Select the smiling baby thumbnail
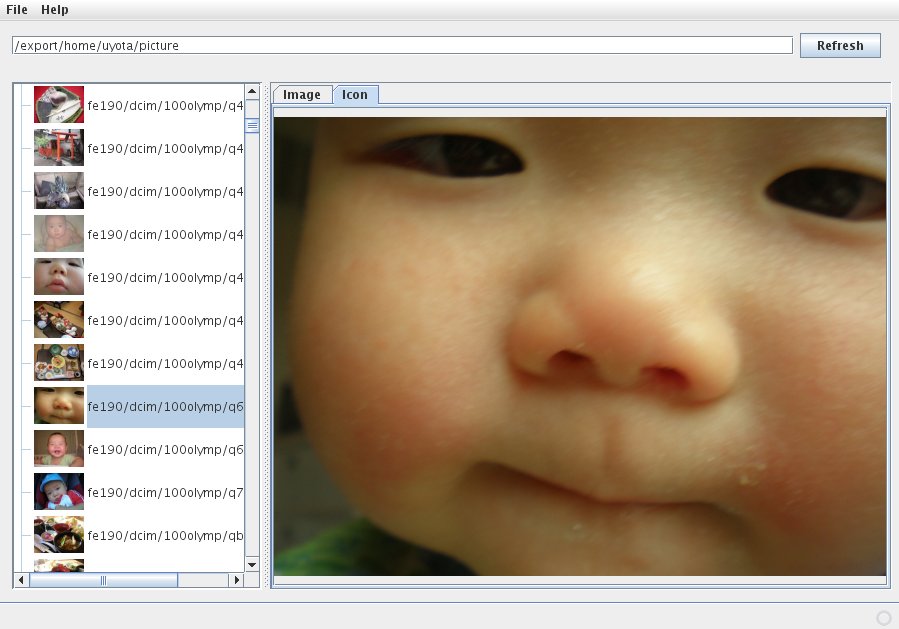Image resolution: width=899 pixels, height=629 pixels. tap(59, 449)
